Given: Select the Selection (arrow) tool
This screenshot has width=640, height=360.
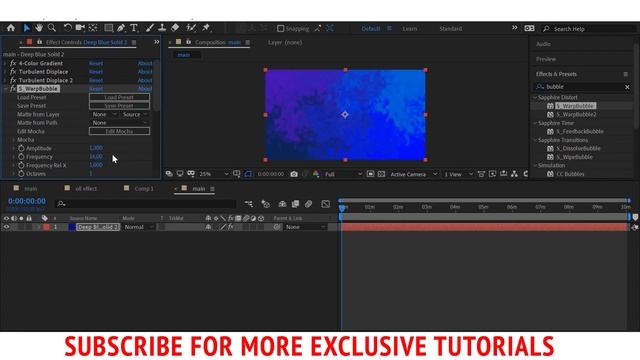Looking at the screenshot, I should 27,28.
